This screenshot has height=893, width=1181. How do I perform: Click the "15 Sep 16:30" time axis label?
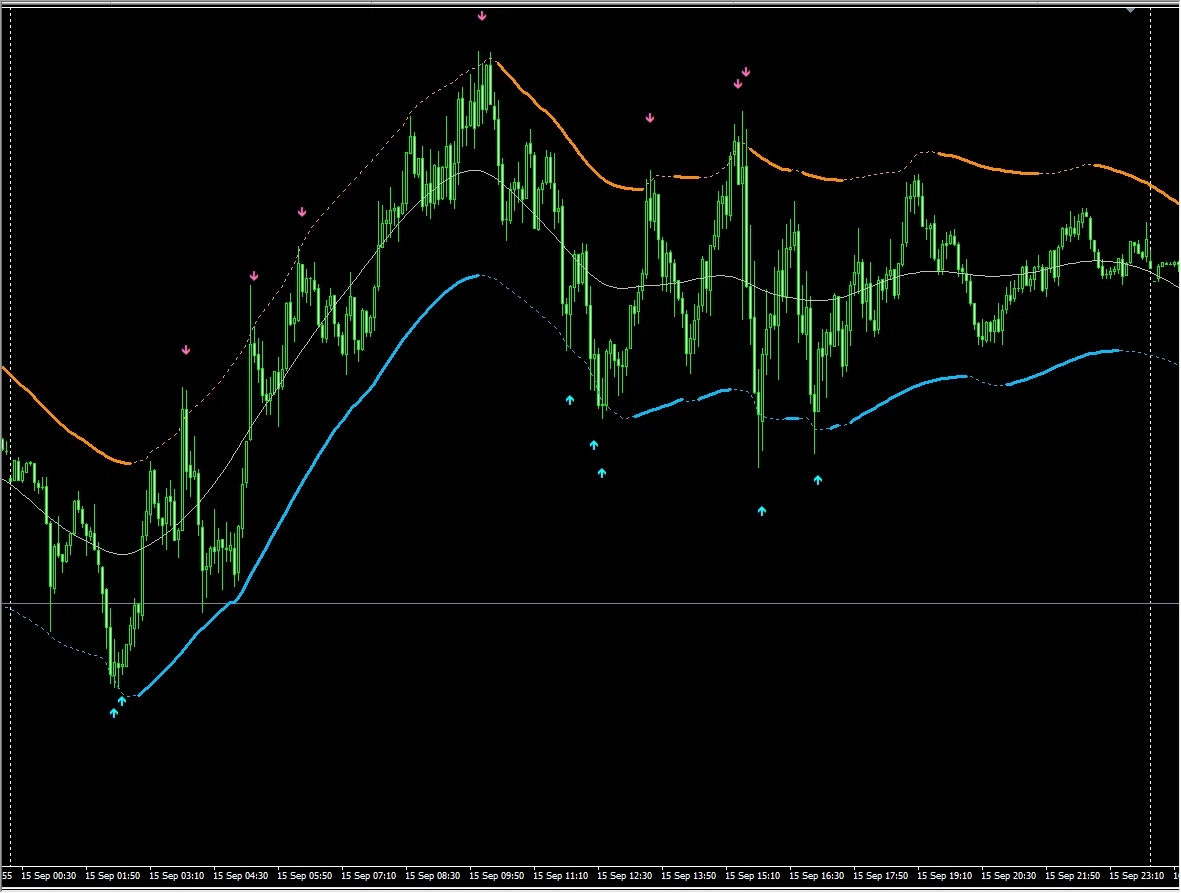(x=819, y=876)
